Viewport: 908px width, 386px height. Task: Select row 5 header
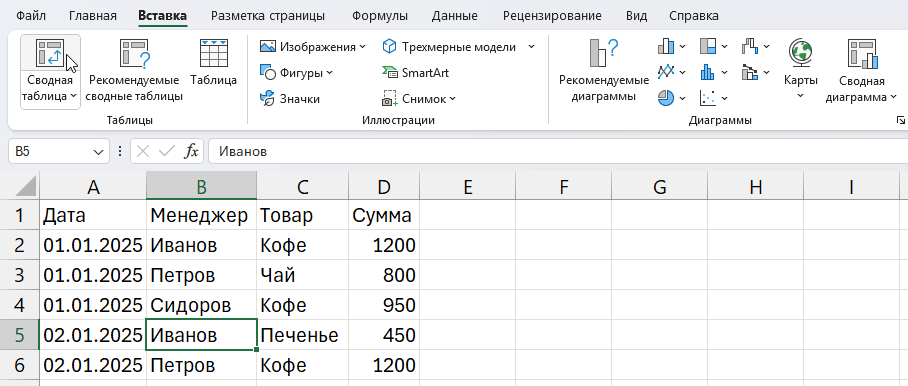click(x=19, y=334)
